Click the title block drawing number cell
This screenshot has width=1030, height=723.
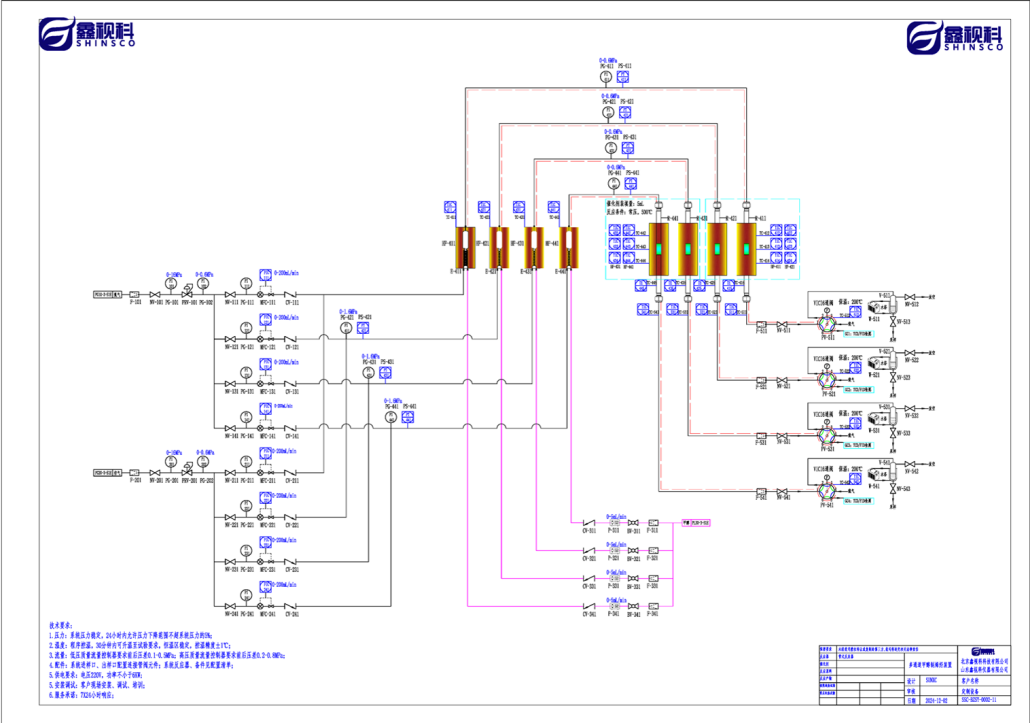(979, 700)
